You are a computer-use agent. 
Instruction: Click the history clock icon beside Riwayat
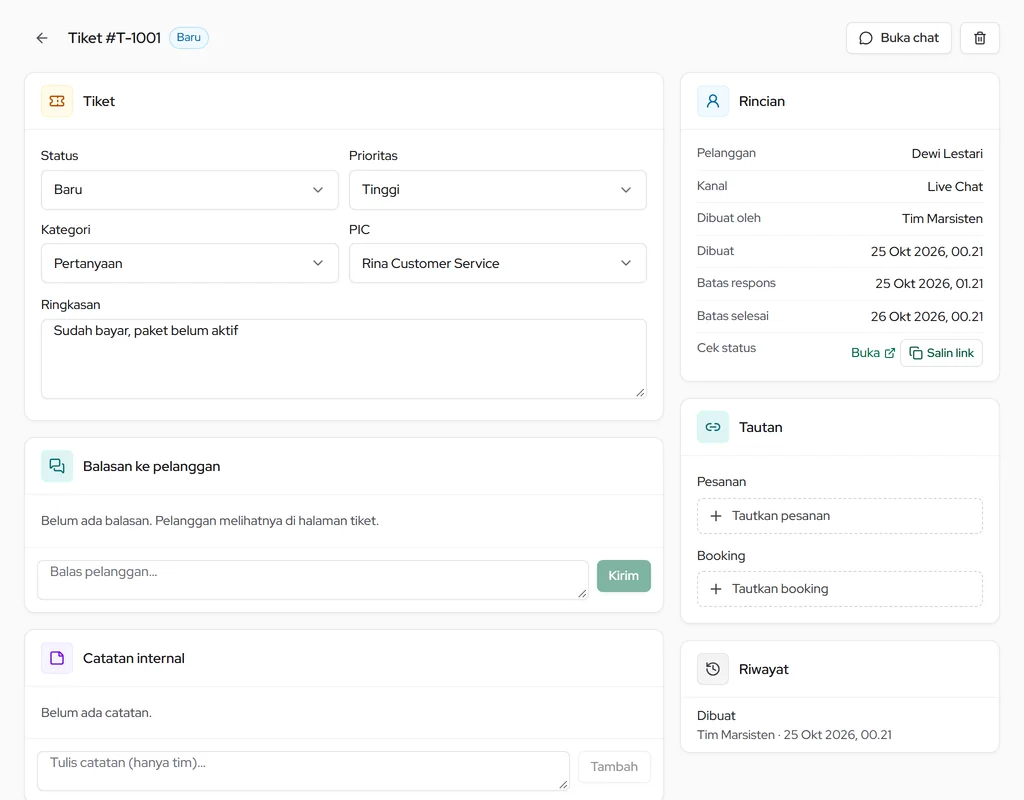(712, 669)
